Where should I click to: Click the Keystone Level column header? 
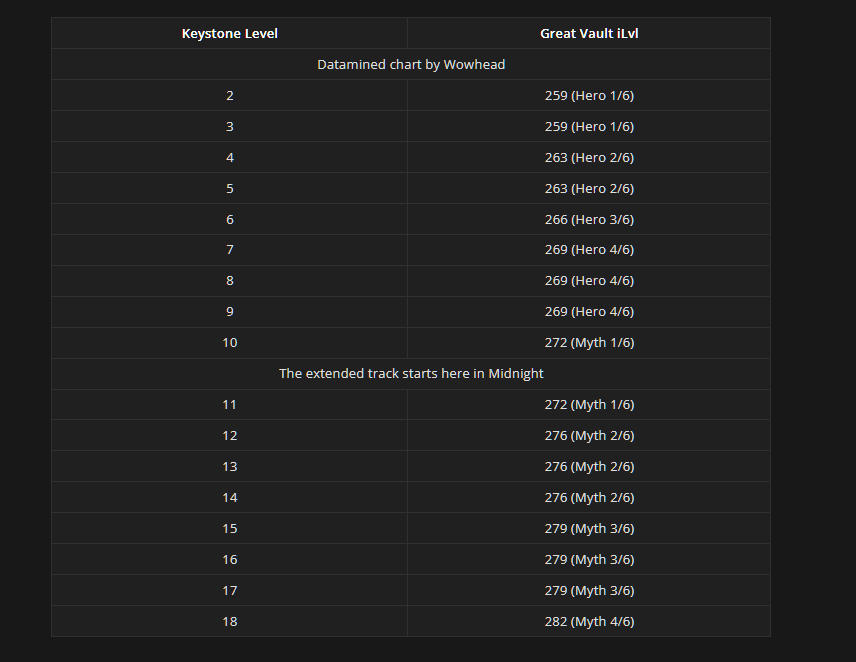pyautogui.click(x=229, y=33)
